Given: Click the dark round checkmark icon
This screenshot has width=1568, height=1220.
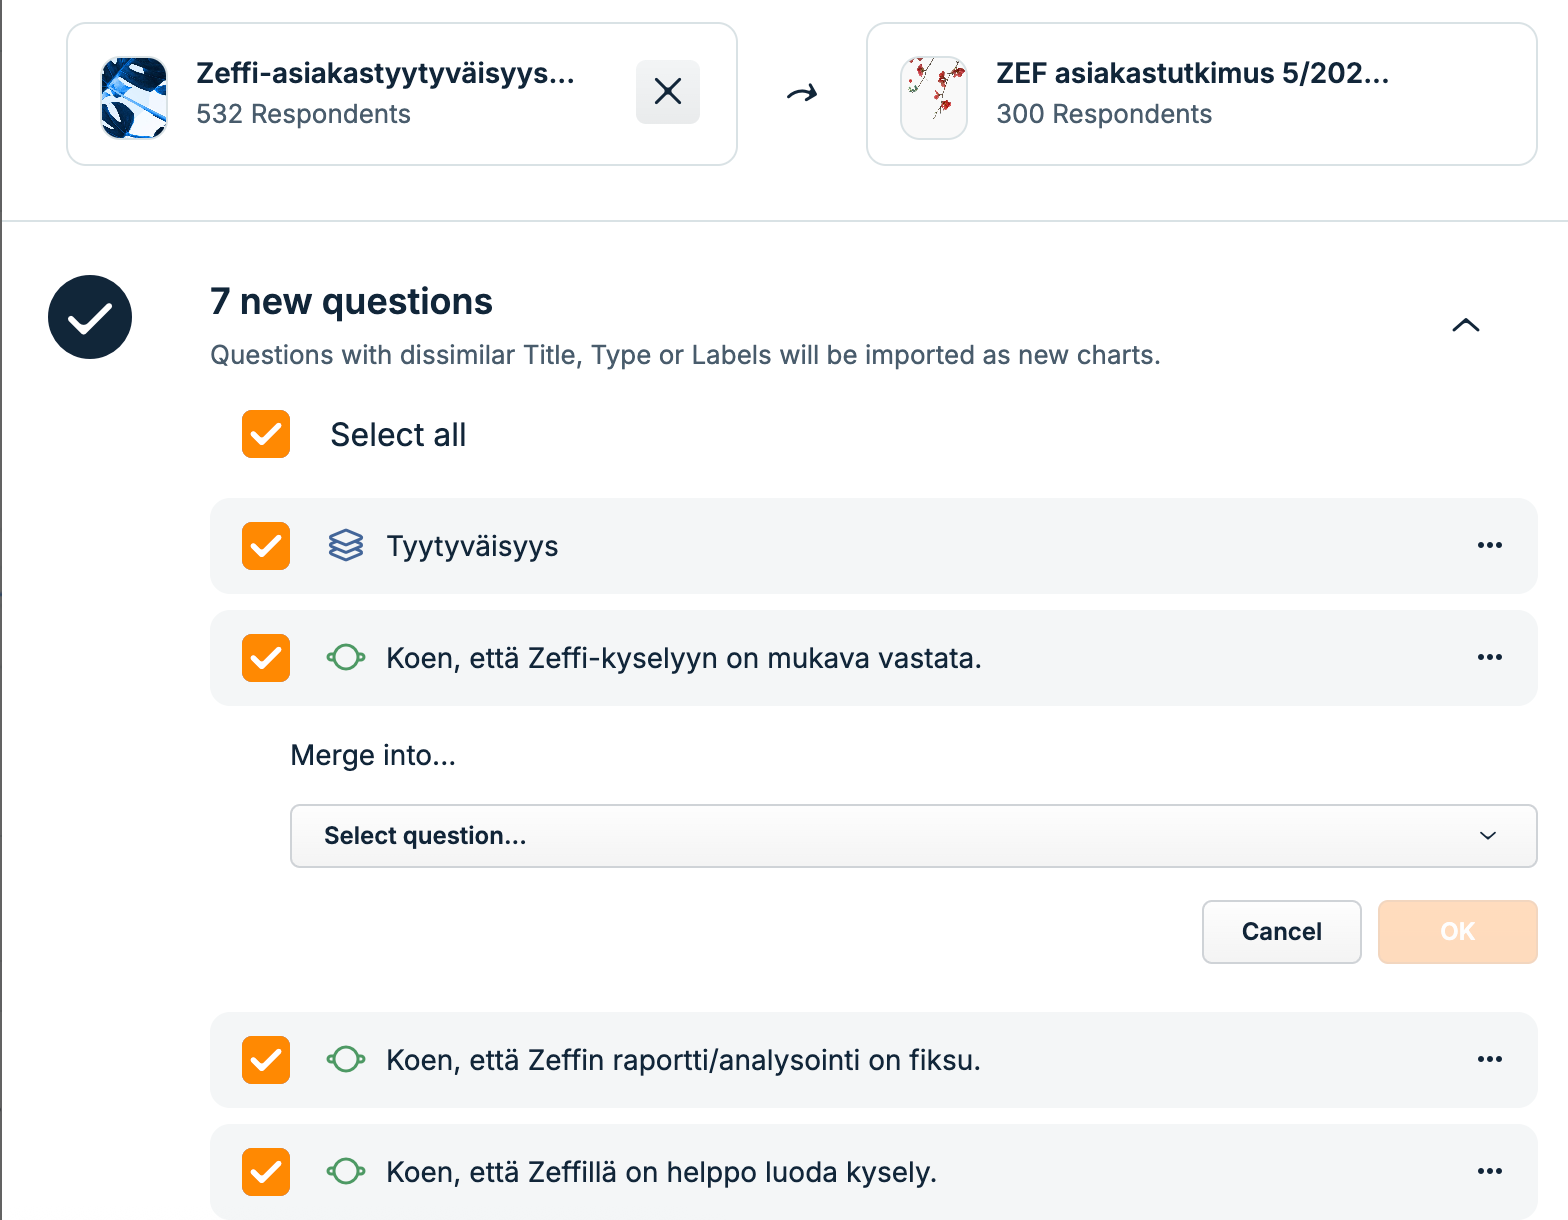Looking at the screenshot, I should click(x=90, y=317).
